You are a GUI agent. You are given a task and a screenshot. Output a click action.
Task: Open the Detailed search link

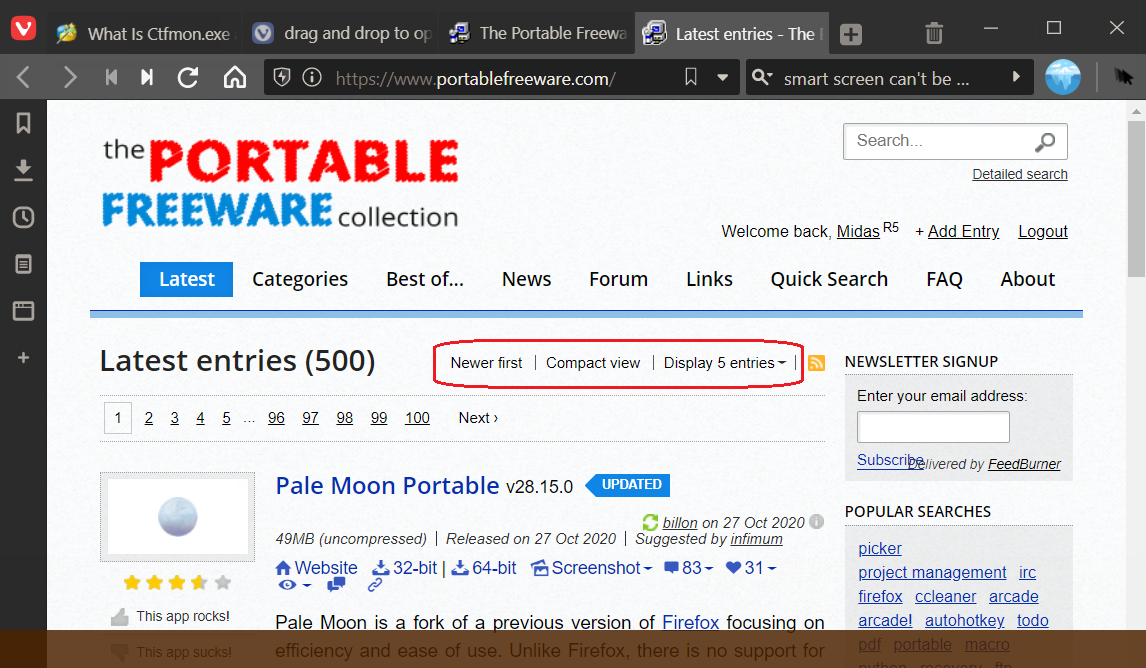[x=1020, y=174]
